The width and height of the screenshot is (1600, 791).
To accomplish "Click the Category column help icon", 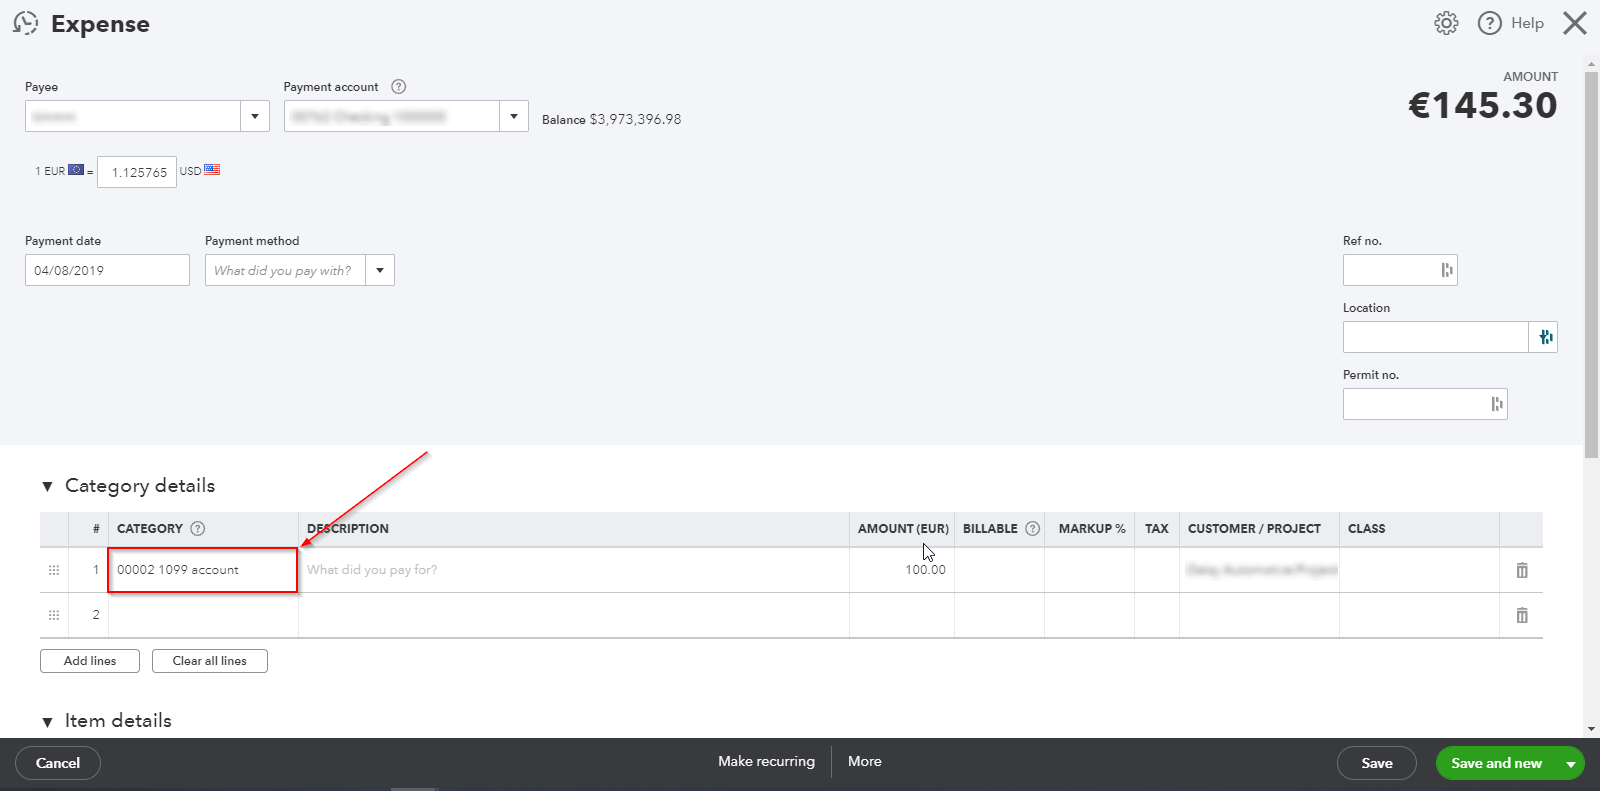I will (198, 528).
